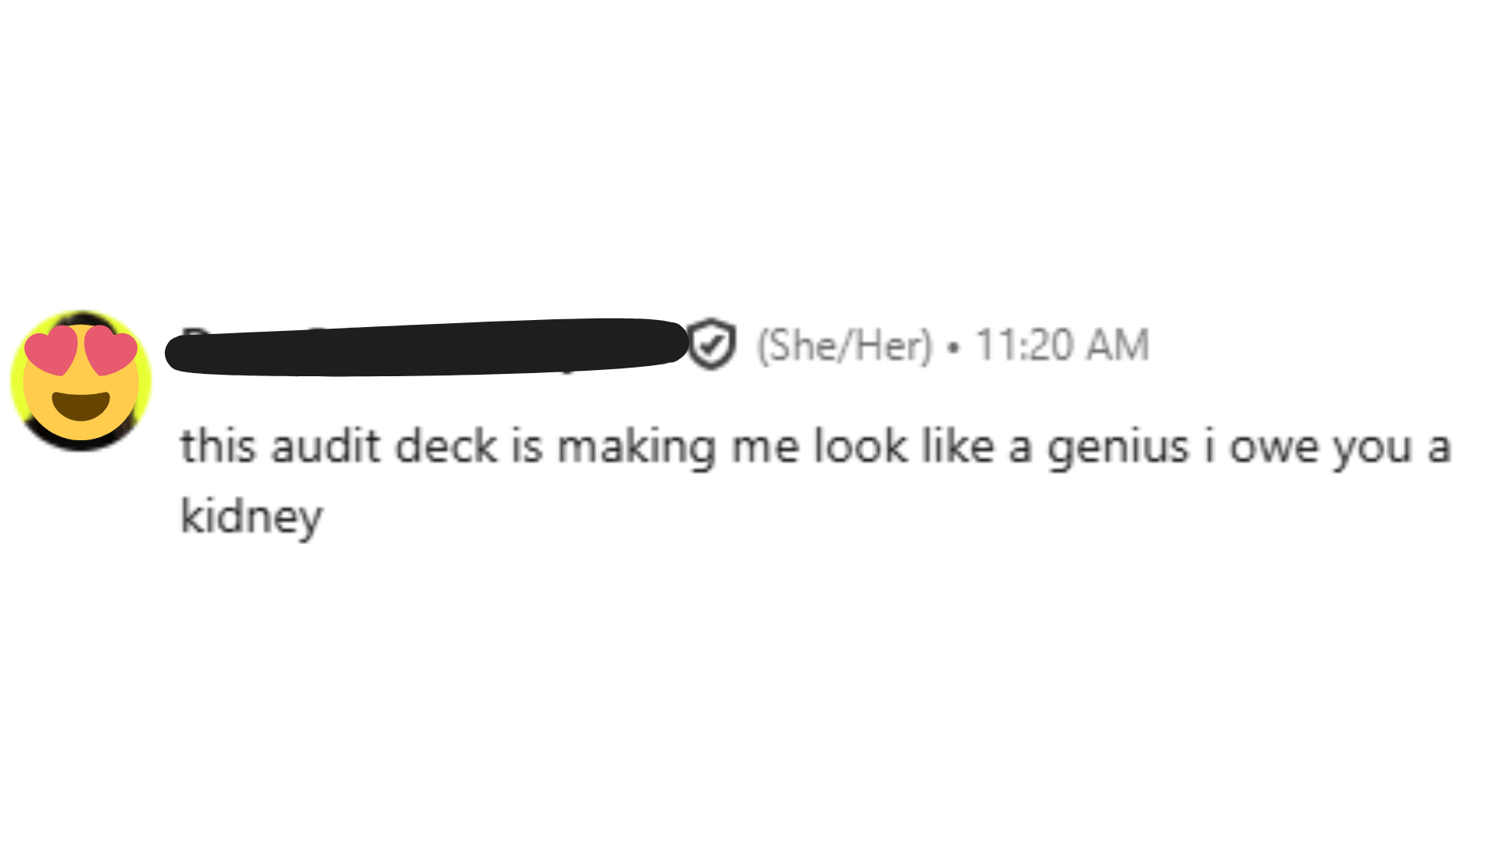
Task: Click "AM" in the timestamp
Action: 1117,346
